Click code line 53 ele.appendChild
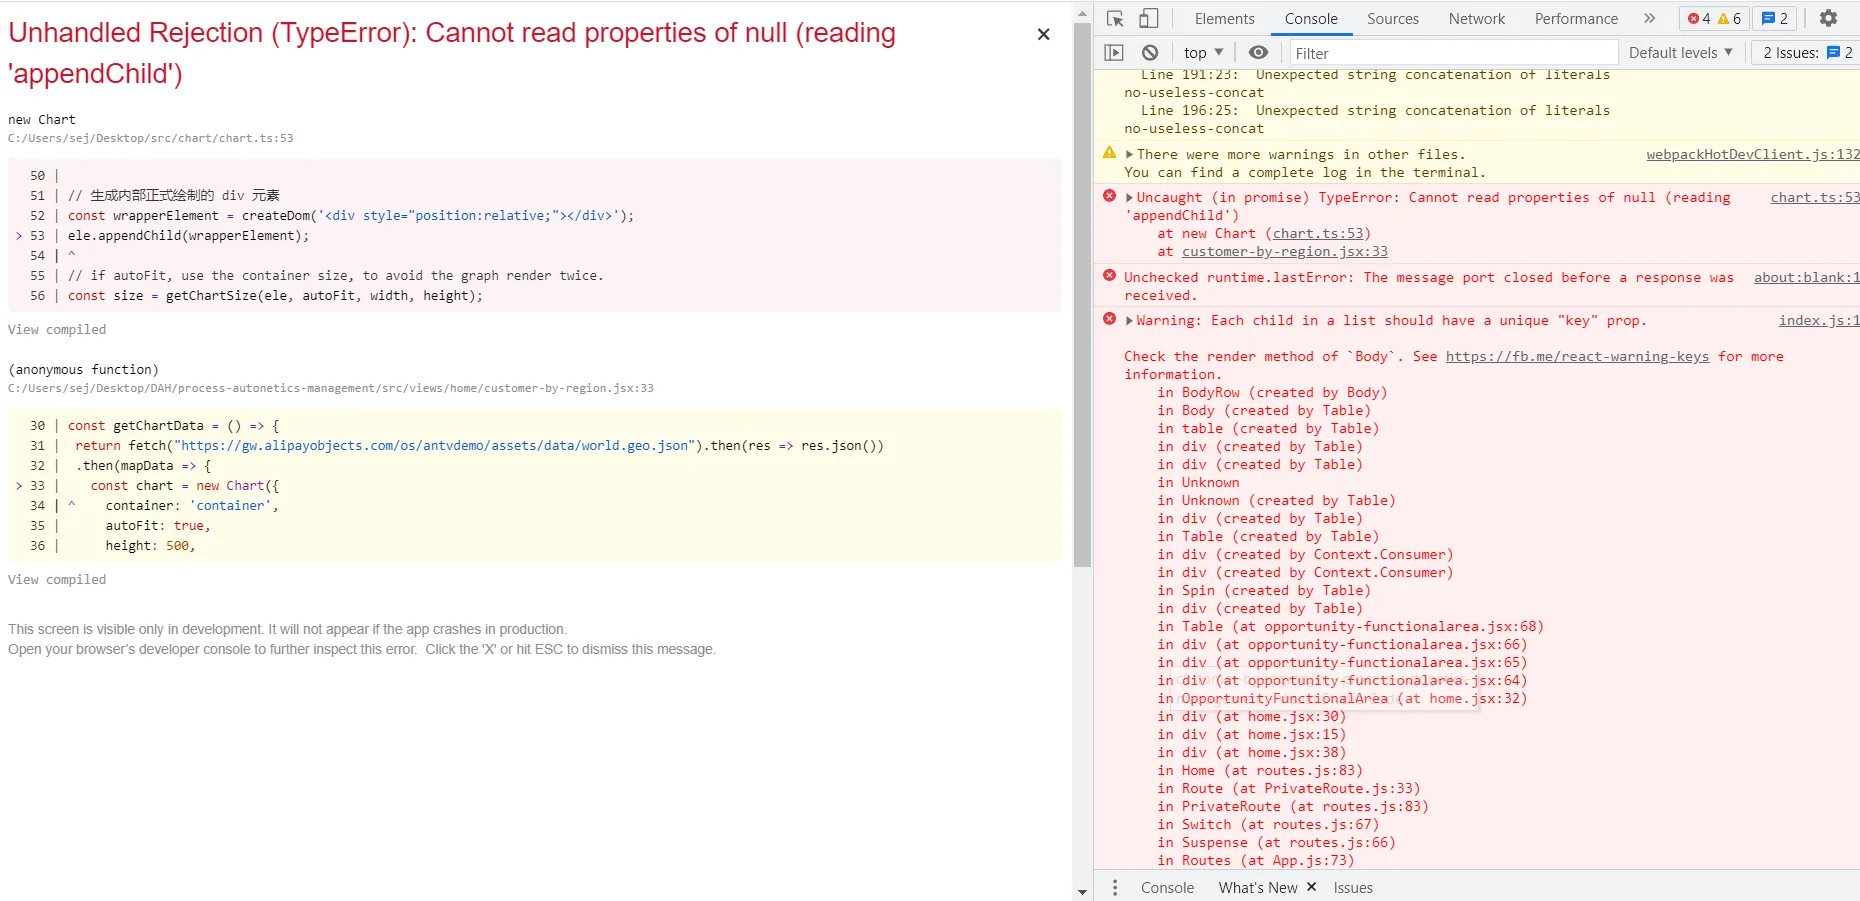 188,236
